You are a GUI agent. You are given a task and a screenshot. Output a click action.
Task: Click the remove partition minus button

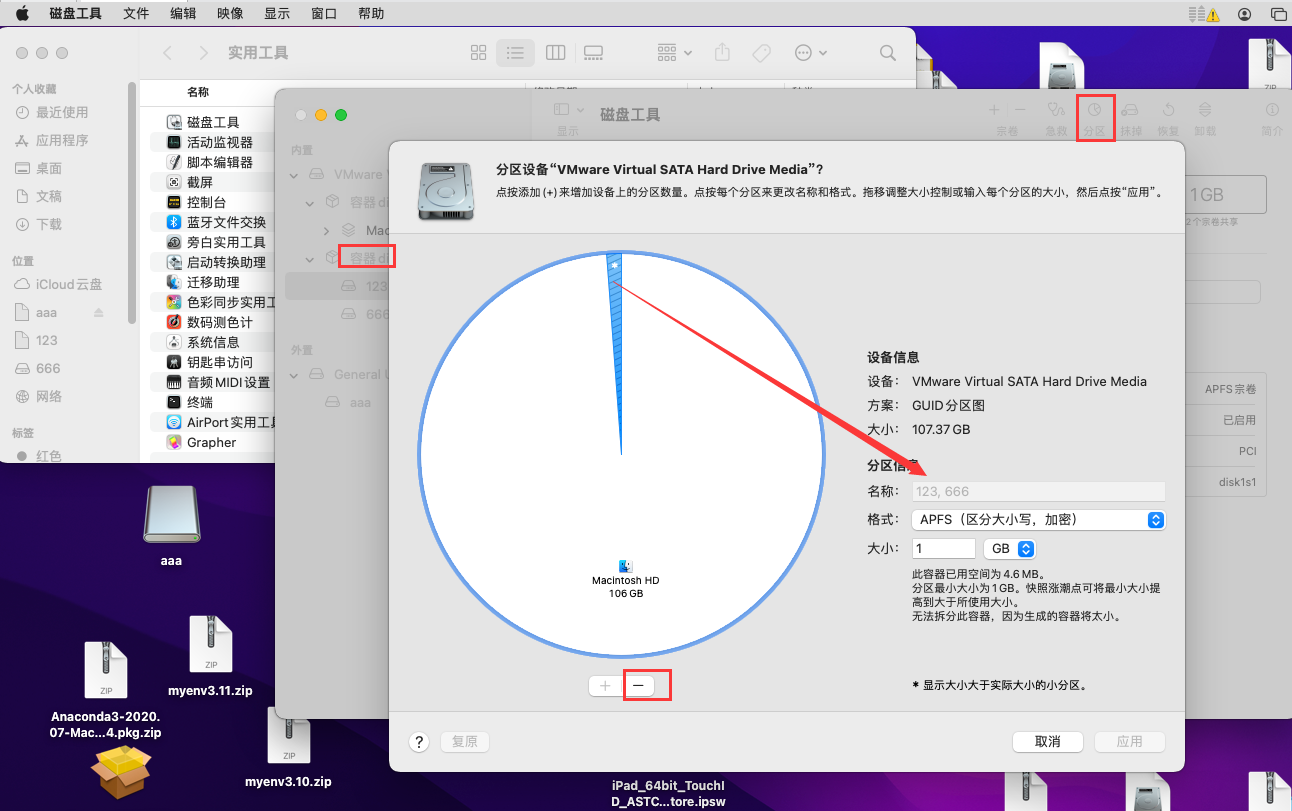[639, 686]
